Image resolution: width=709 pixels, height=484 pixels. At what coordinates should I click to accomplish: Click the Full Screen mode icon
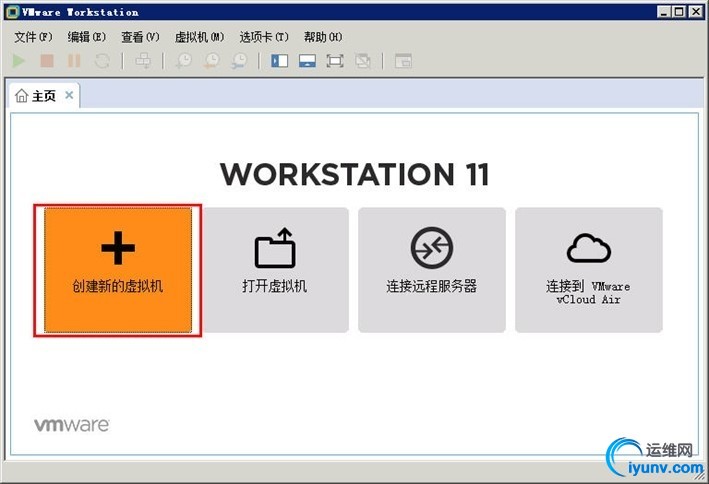(x=335, y=61)
